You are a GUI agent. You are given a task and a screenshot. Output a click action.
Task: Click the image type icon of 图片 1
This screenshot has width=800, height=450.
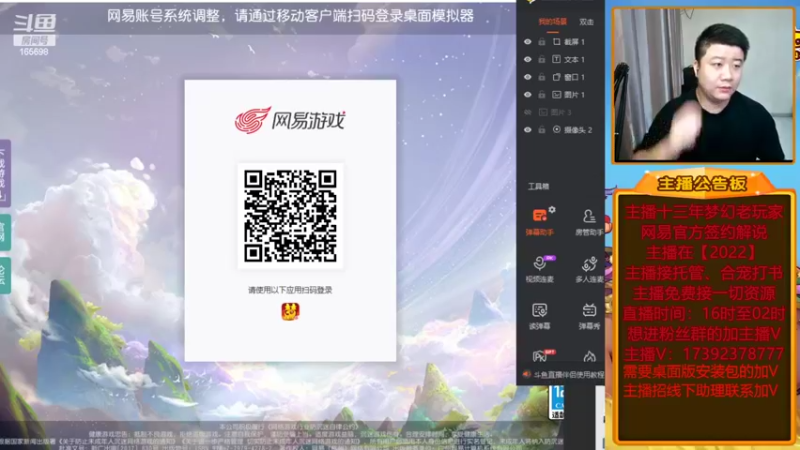tap(557, 94)
